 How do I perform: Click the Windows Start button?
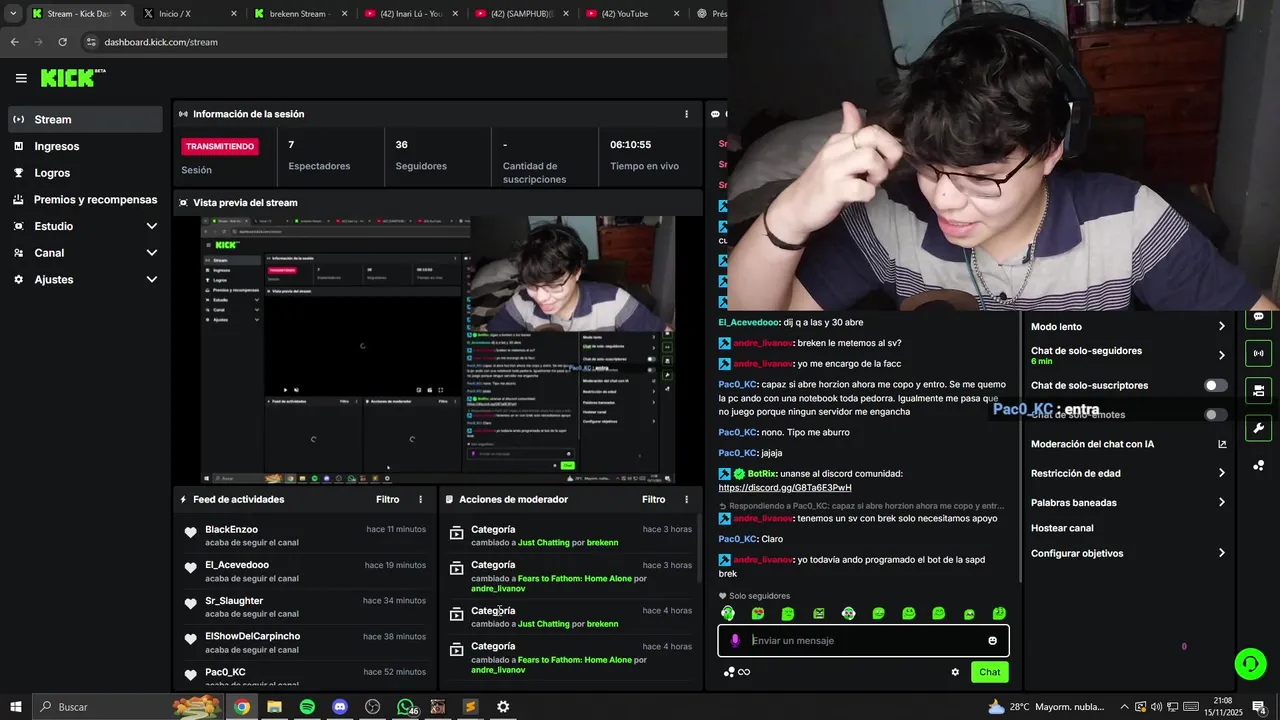pos(16,707)
